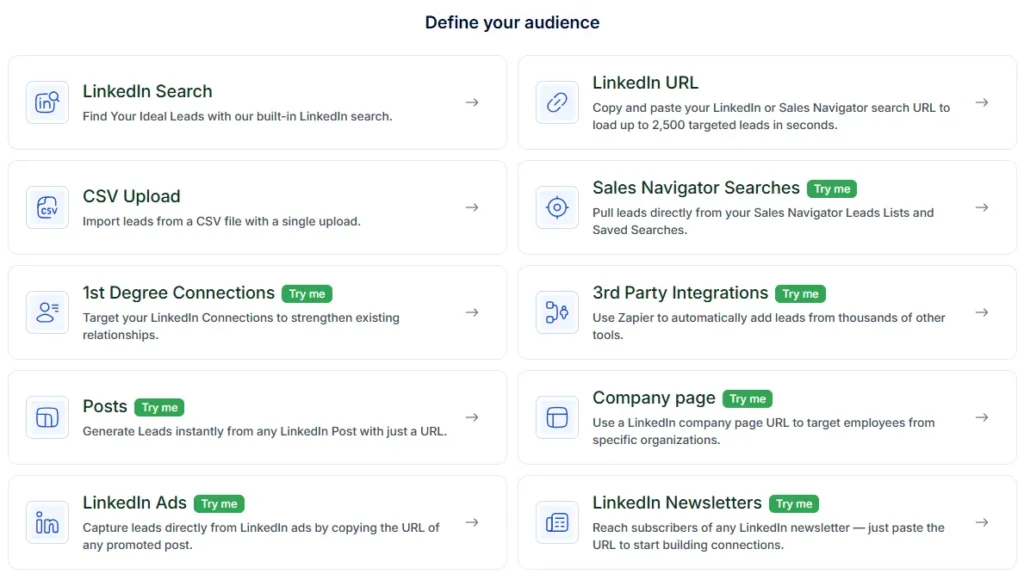Viewport: 1024px width, 580px height.
Task: Open Company page via its arrow
Action: pos(982,417)
